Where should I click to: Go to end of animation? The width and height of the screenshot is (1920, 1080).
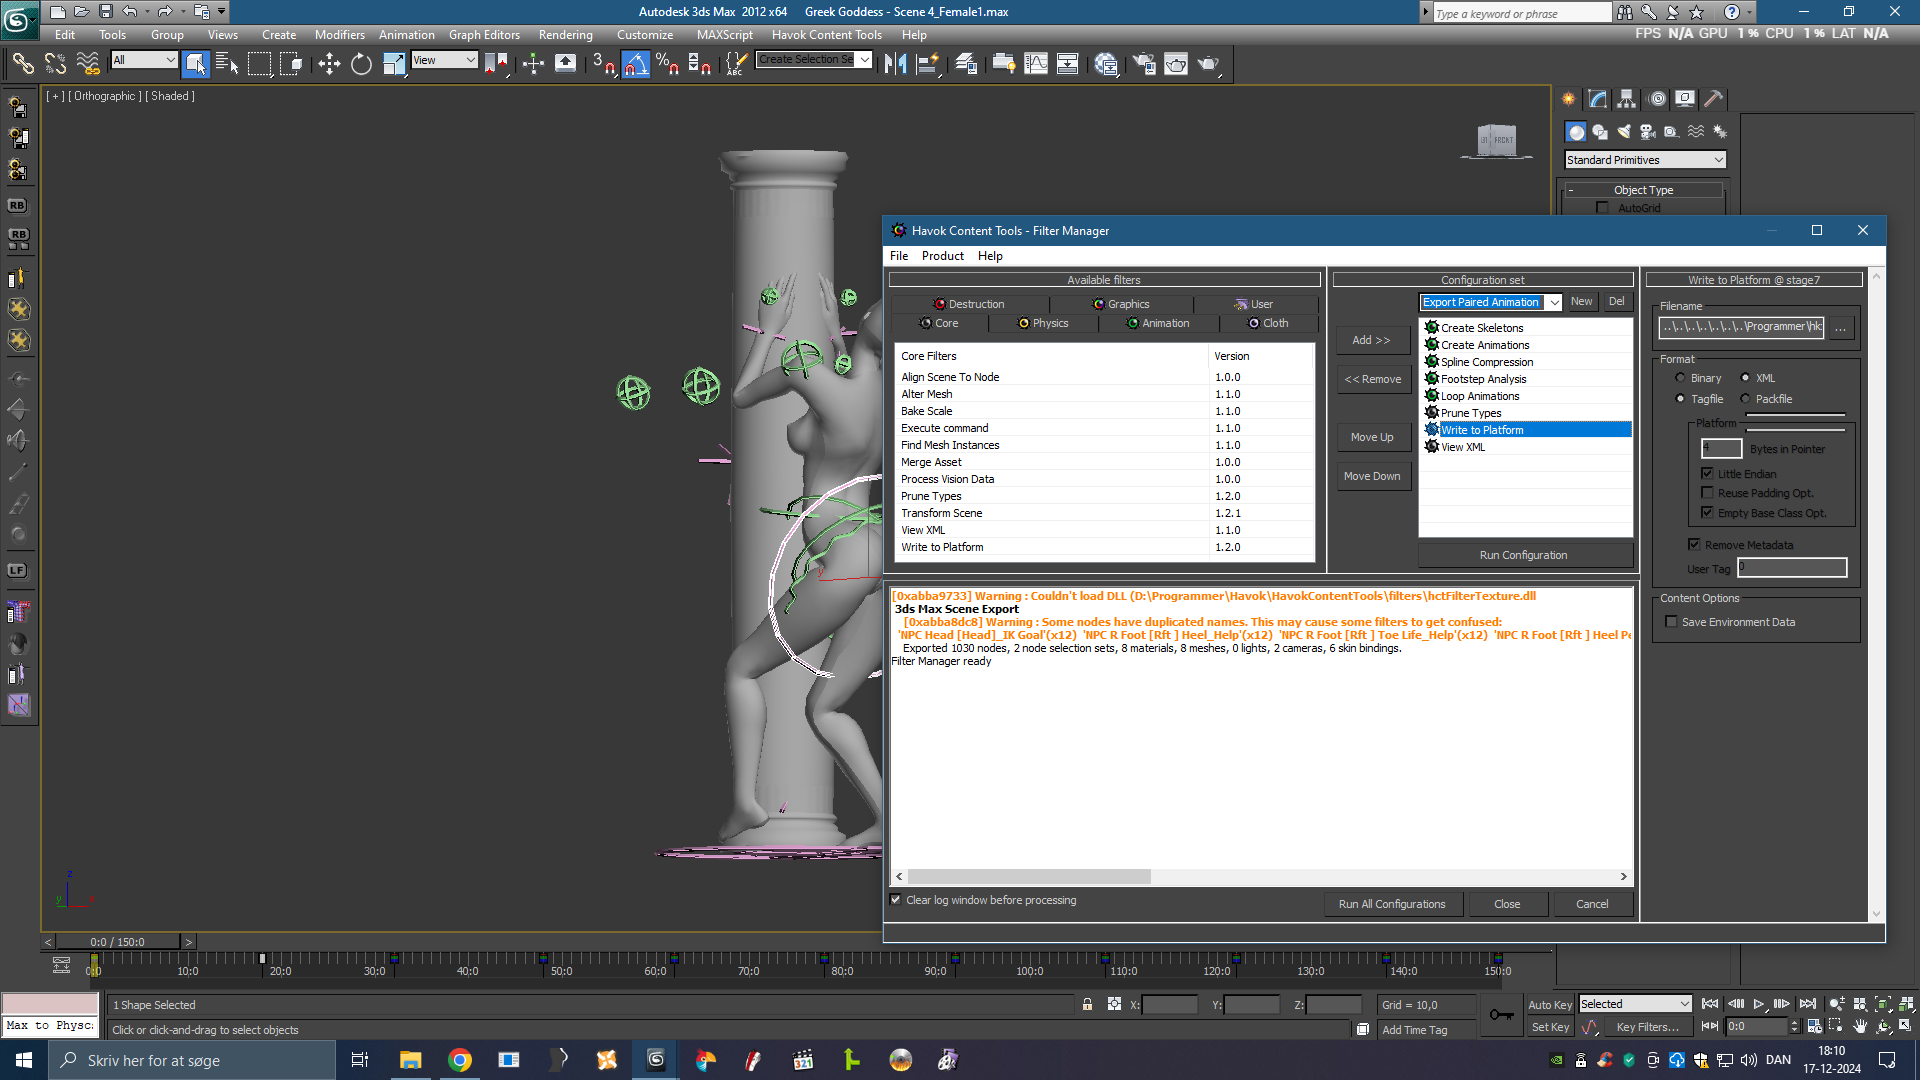coord(1807,1004)
